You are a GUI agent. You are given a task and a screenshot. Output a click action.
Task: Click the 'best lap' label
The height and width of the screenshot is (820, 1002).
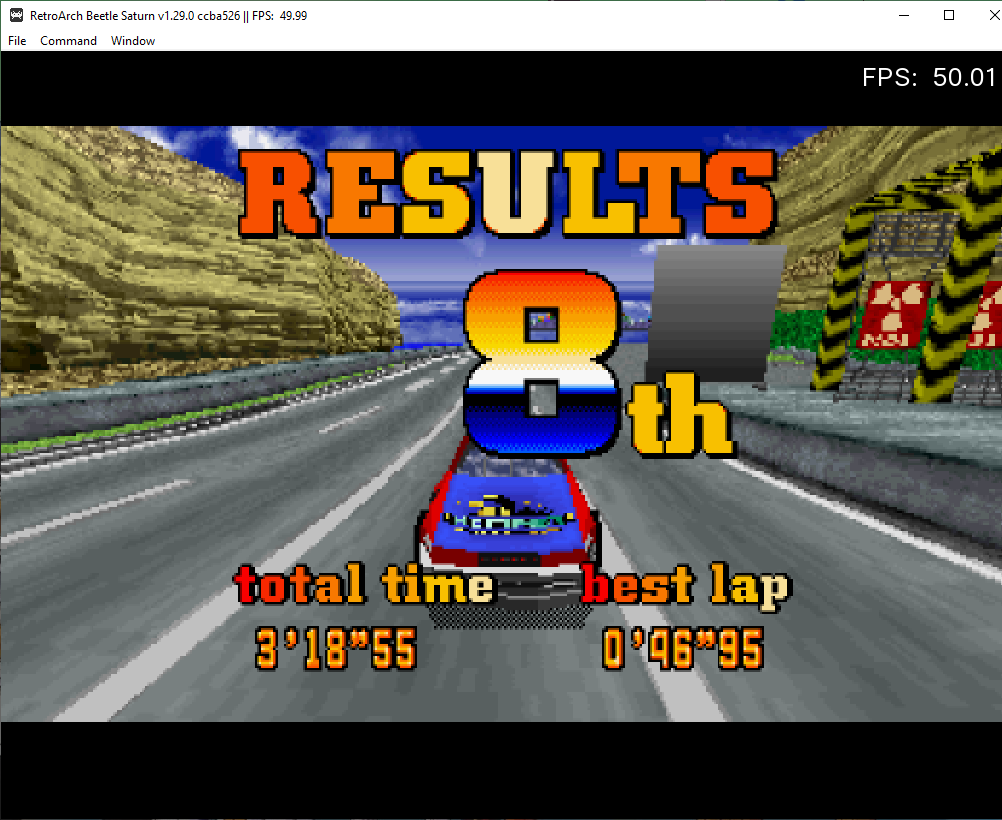(x=685, y=587)
